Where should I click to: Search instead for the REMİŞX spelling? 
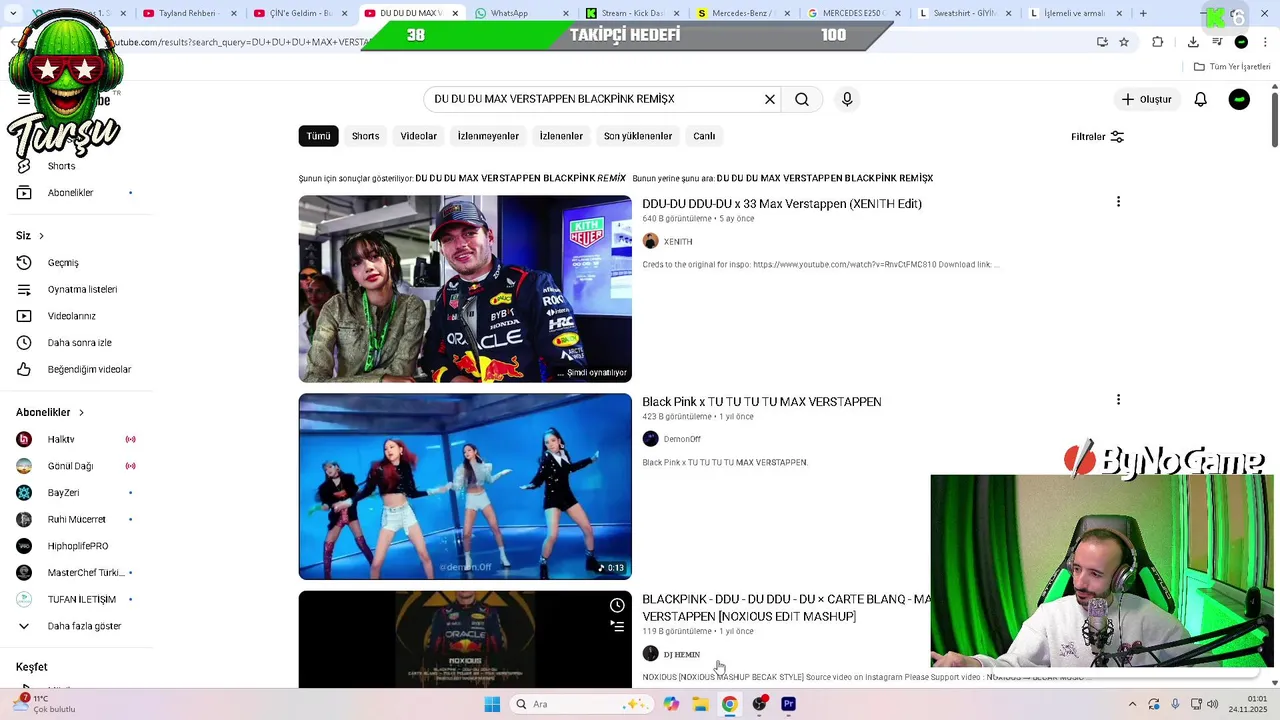pos(825,178)
